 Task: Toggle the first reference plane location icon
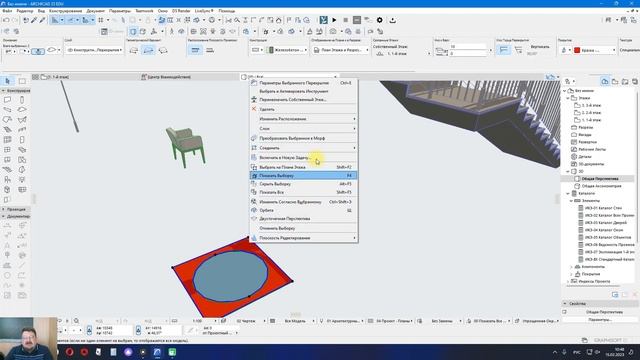[x=195, y=50]
